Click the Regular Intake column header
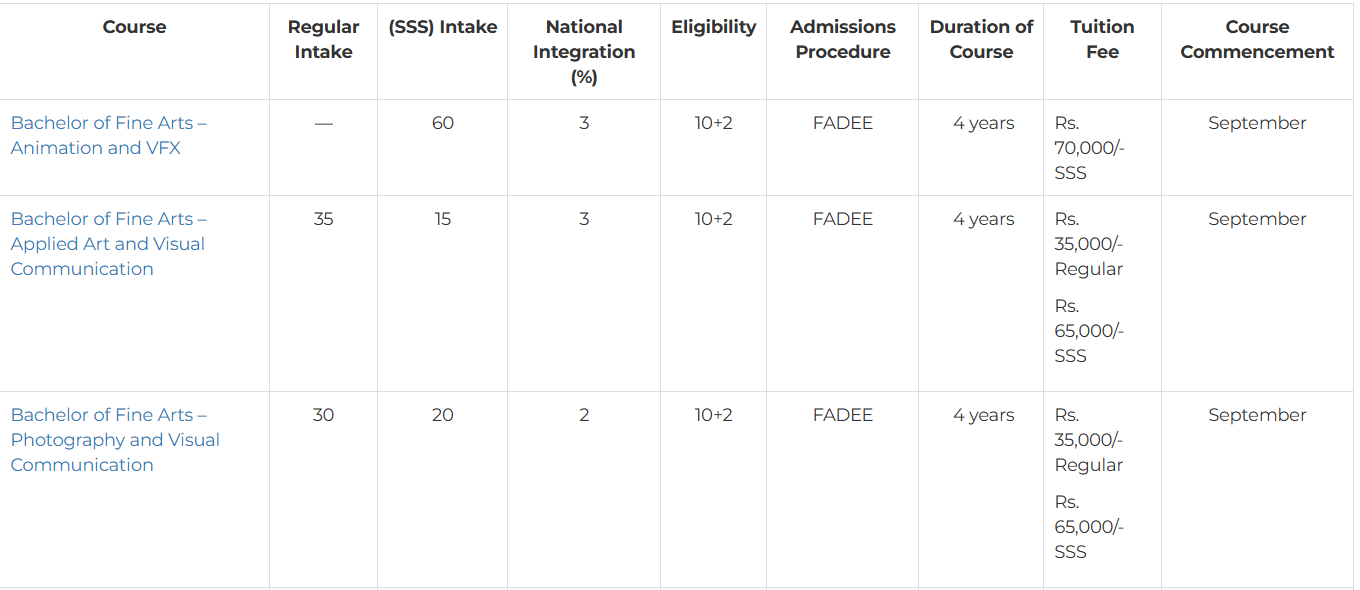The width and height of the screenshot is (1360, 590). pos(323,39)
